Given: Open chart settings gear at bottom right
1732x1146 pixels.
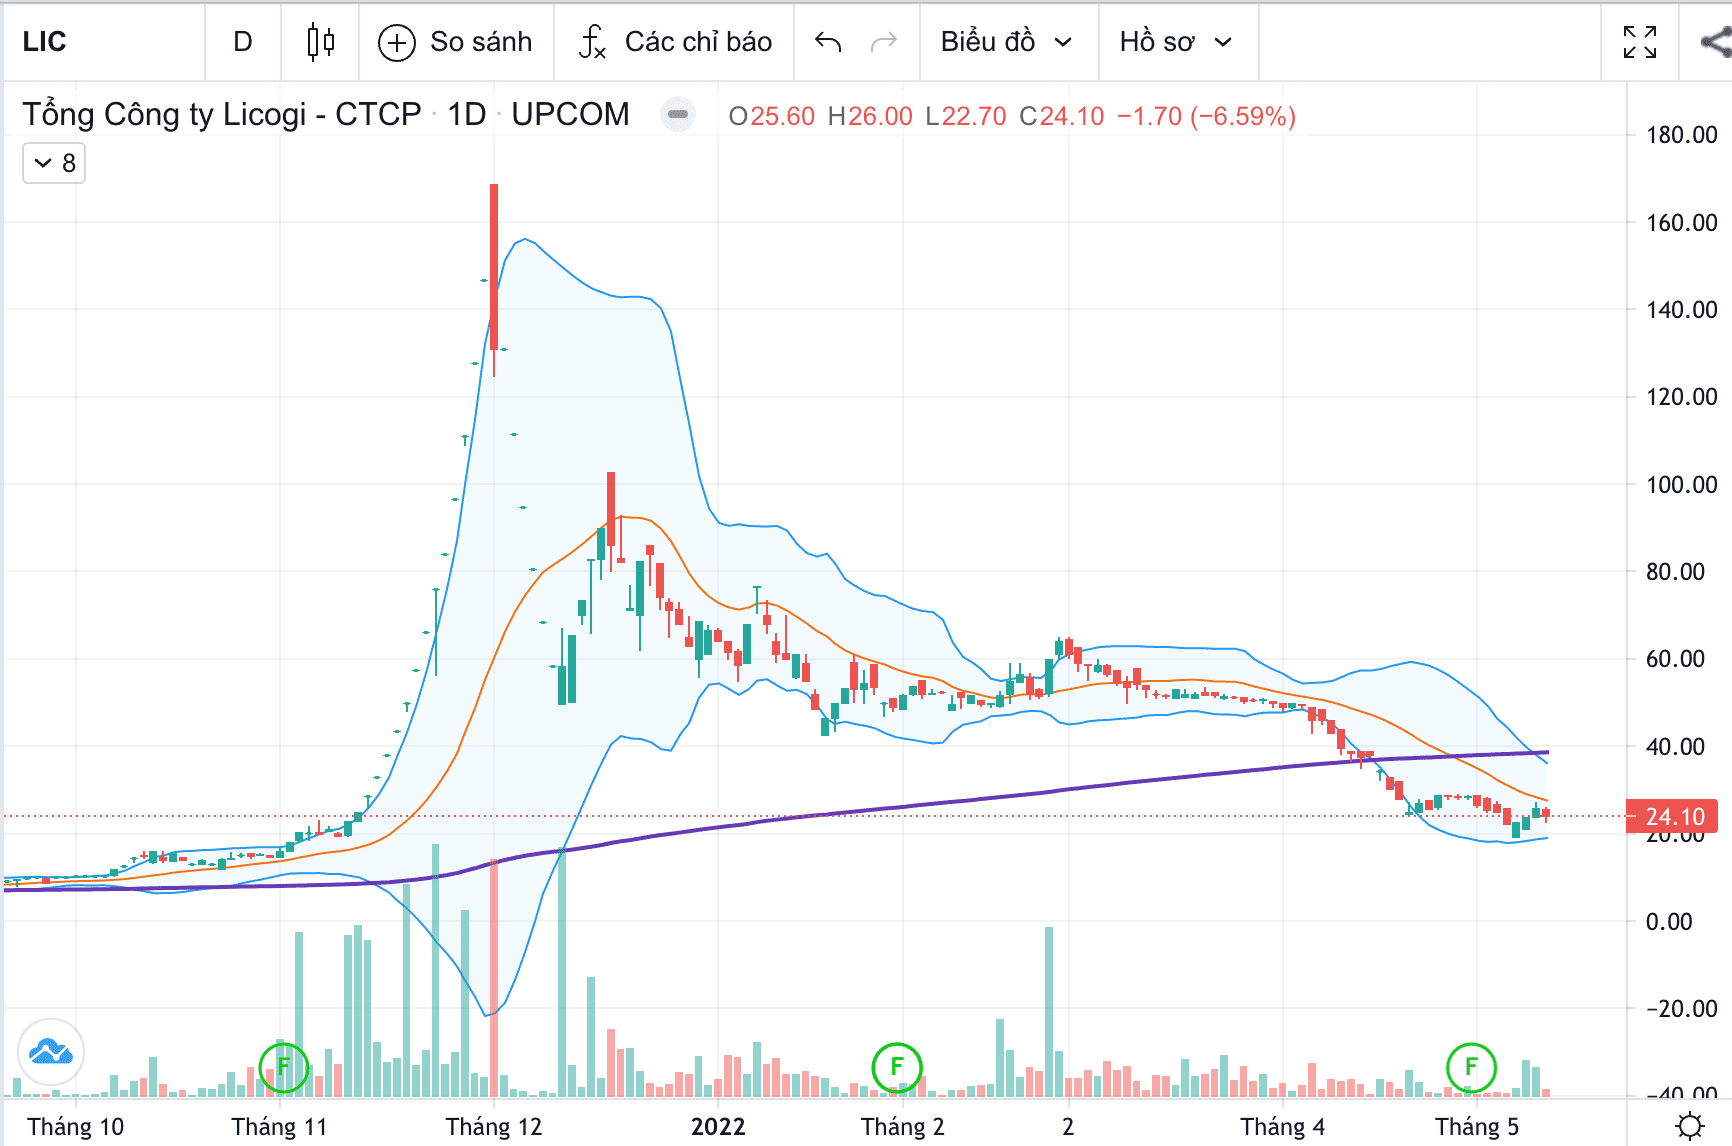Looking at the screenshot, I should pyautogui.click(x=1690, y=1126).
